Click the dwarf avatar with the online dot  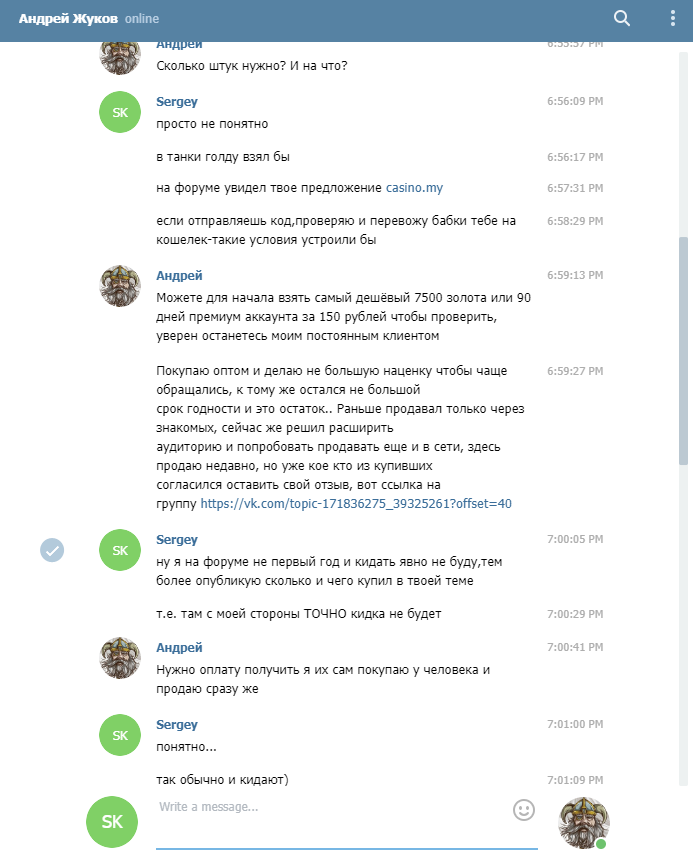[584, 823]
